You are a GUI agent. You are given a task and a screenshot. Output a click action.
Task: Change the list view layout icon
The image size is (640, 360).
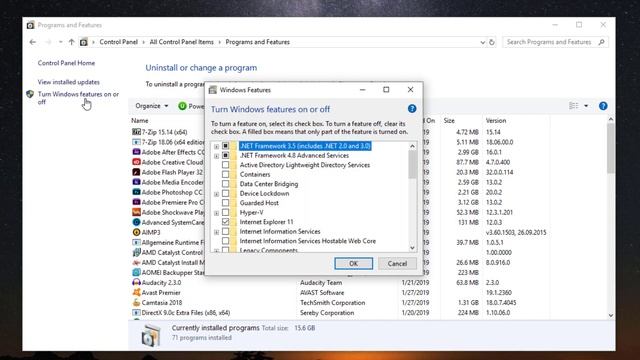pos(573,106)
